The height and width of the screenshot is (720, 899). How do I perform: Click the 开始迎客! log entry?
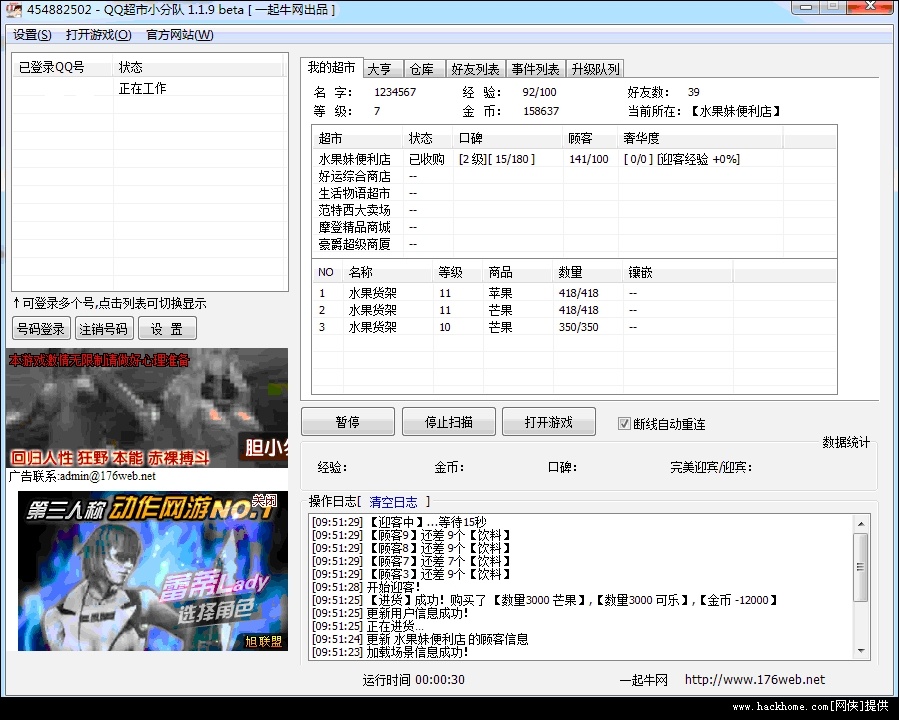366,587
